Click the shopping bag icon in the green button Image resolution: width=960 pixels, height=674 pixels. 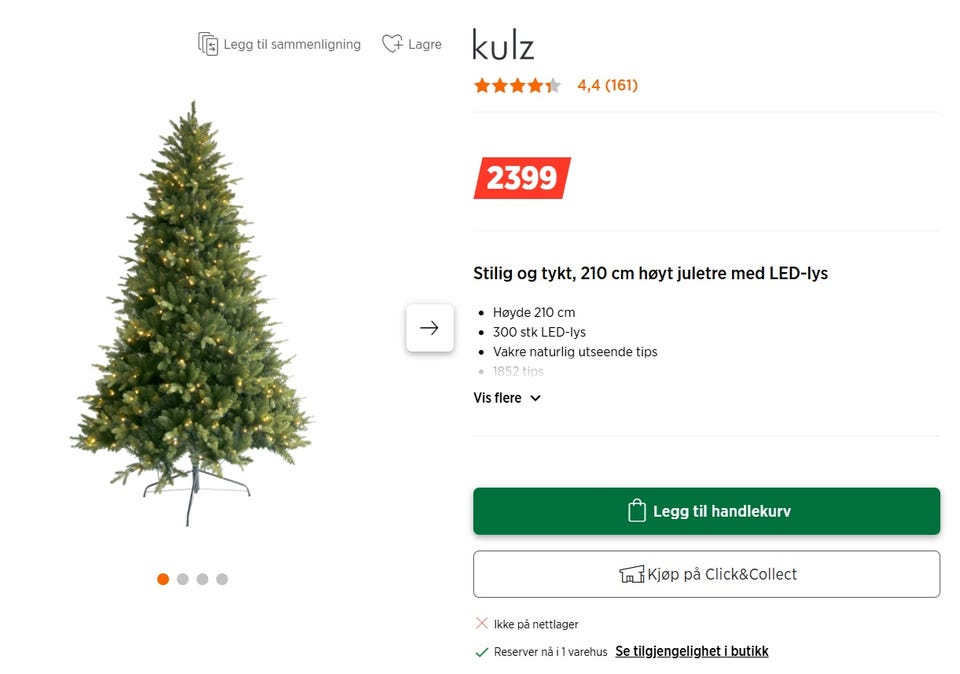(637, 511)
